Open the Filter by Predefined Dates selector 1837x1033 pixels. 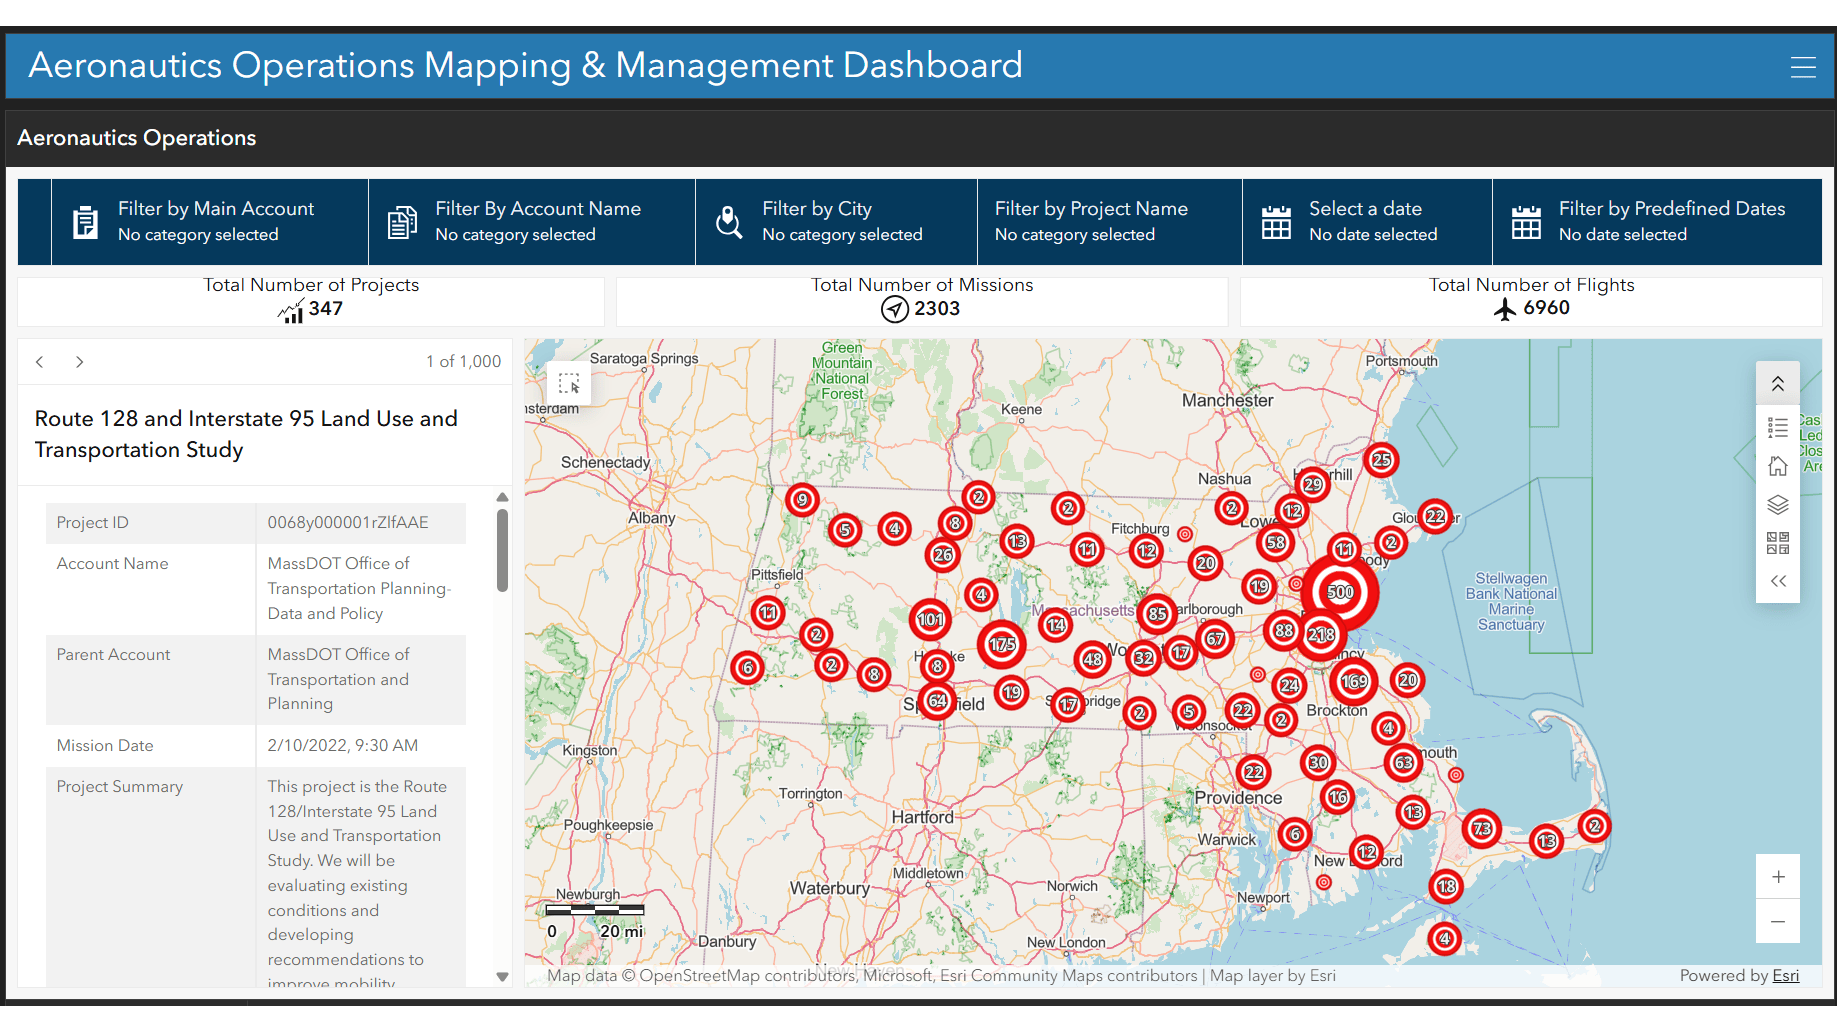1657,222
